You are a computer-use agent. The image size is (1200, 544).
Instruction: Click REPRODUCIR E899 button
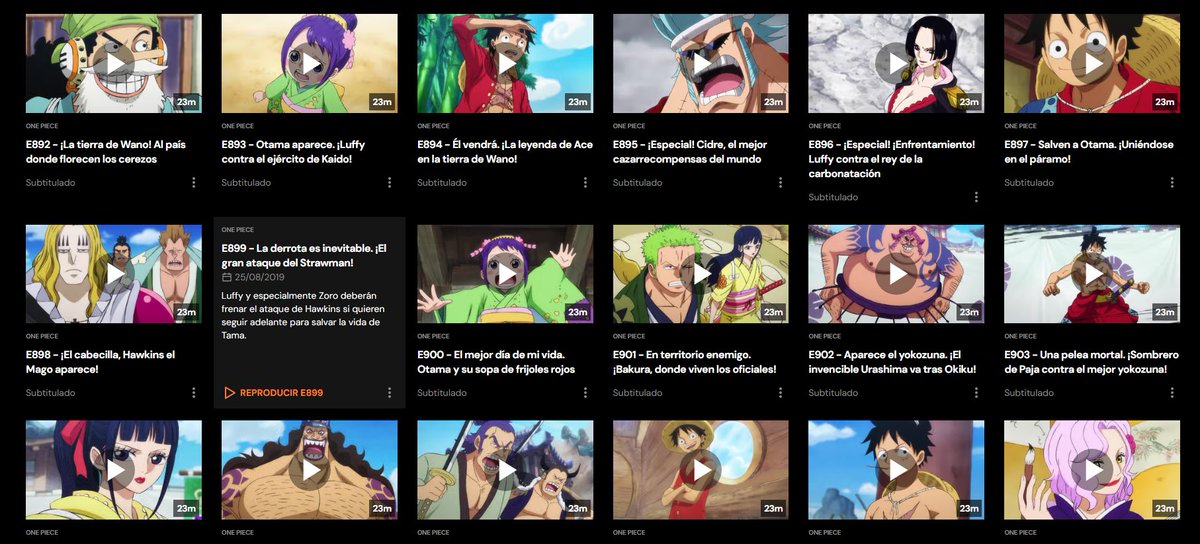coord(273,393)
